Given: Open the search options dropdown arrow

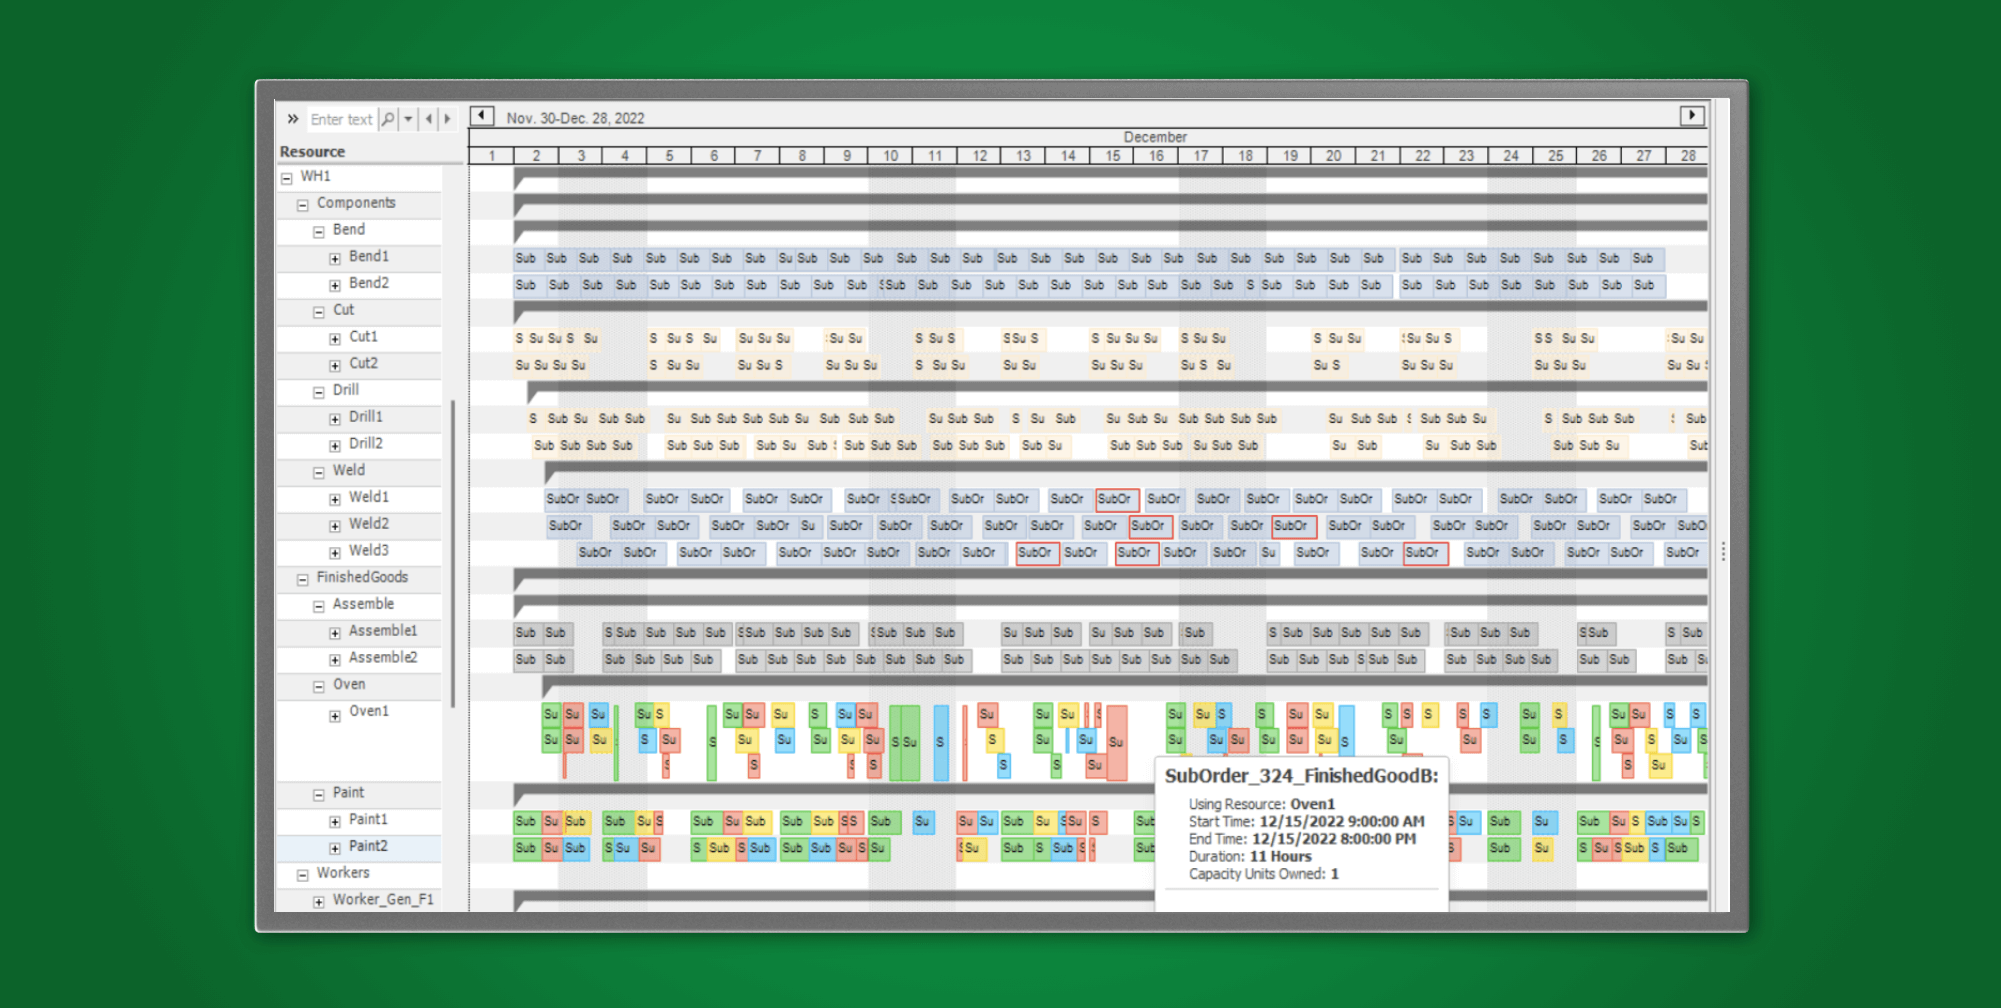Looking at the screenshot, I should pyautogui.click(x=408, y=119).
